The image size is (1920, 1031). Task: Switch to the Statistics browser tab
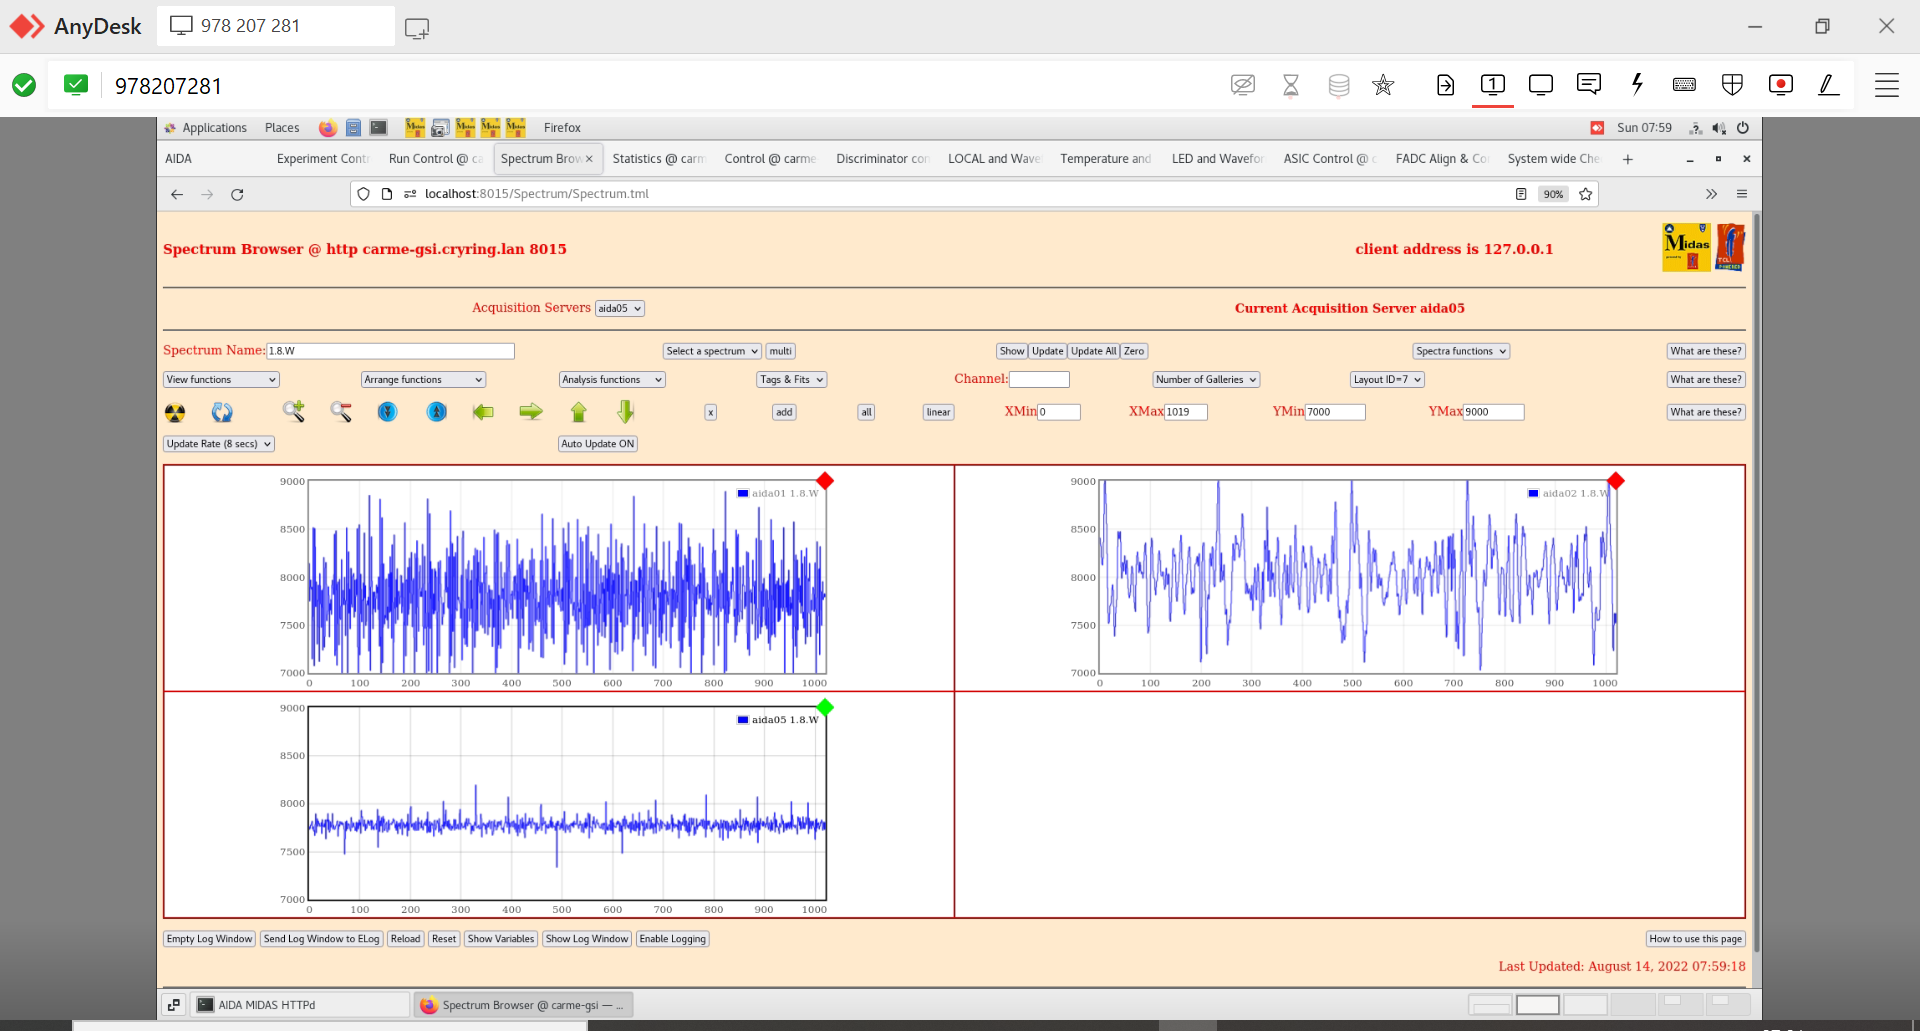point(657,159)
